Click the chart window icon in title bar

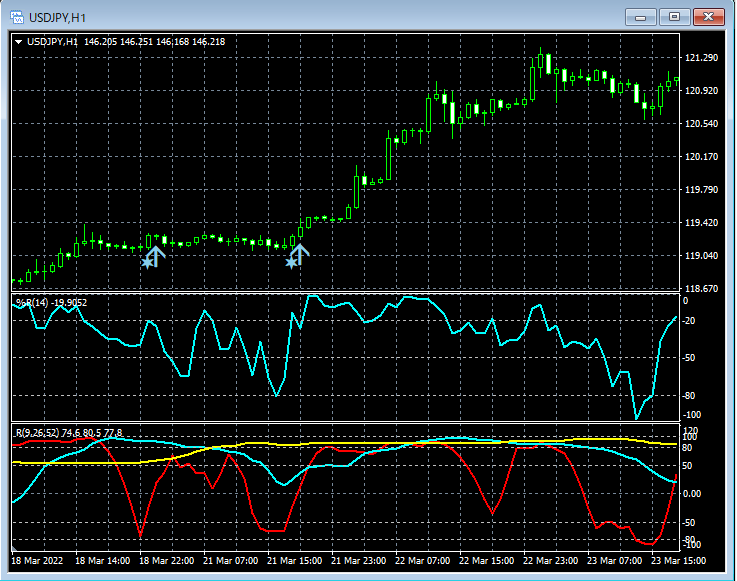pos(16,17)
